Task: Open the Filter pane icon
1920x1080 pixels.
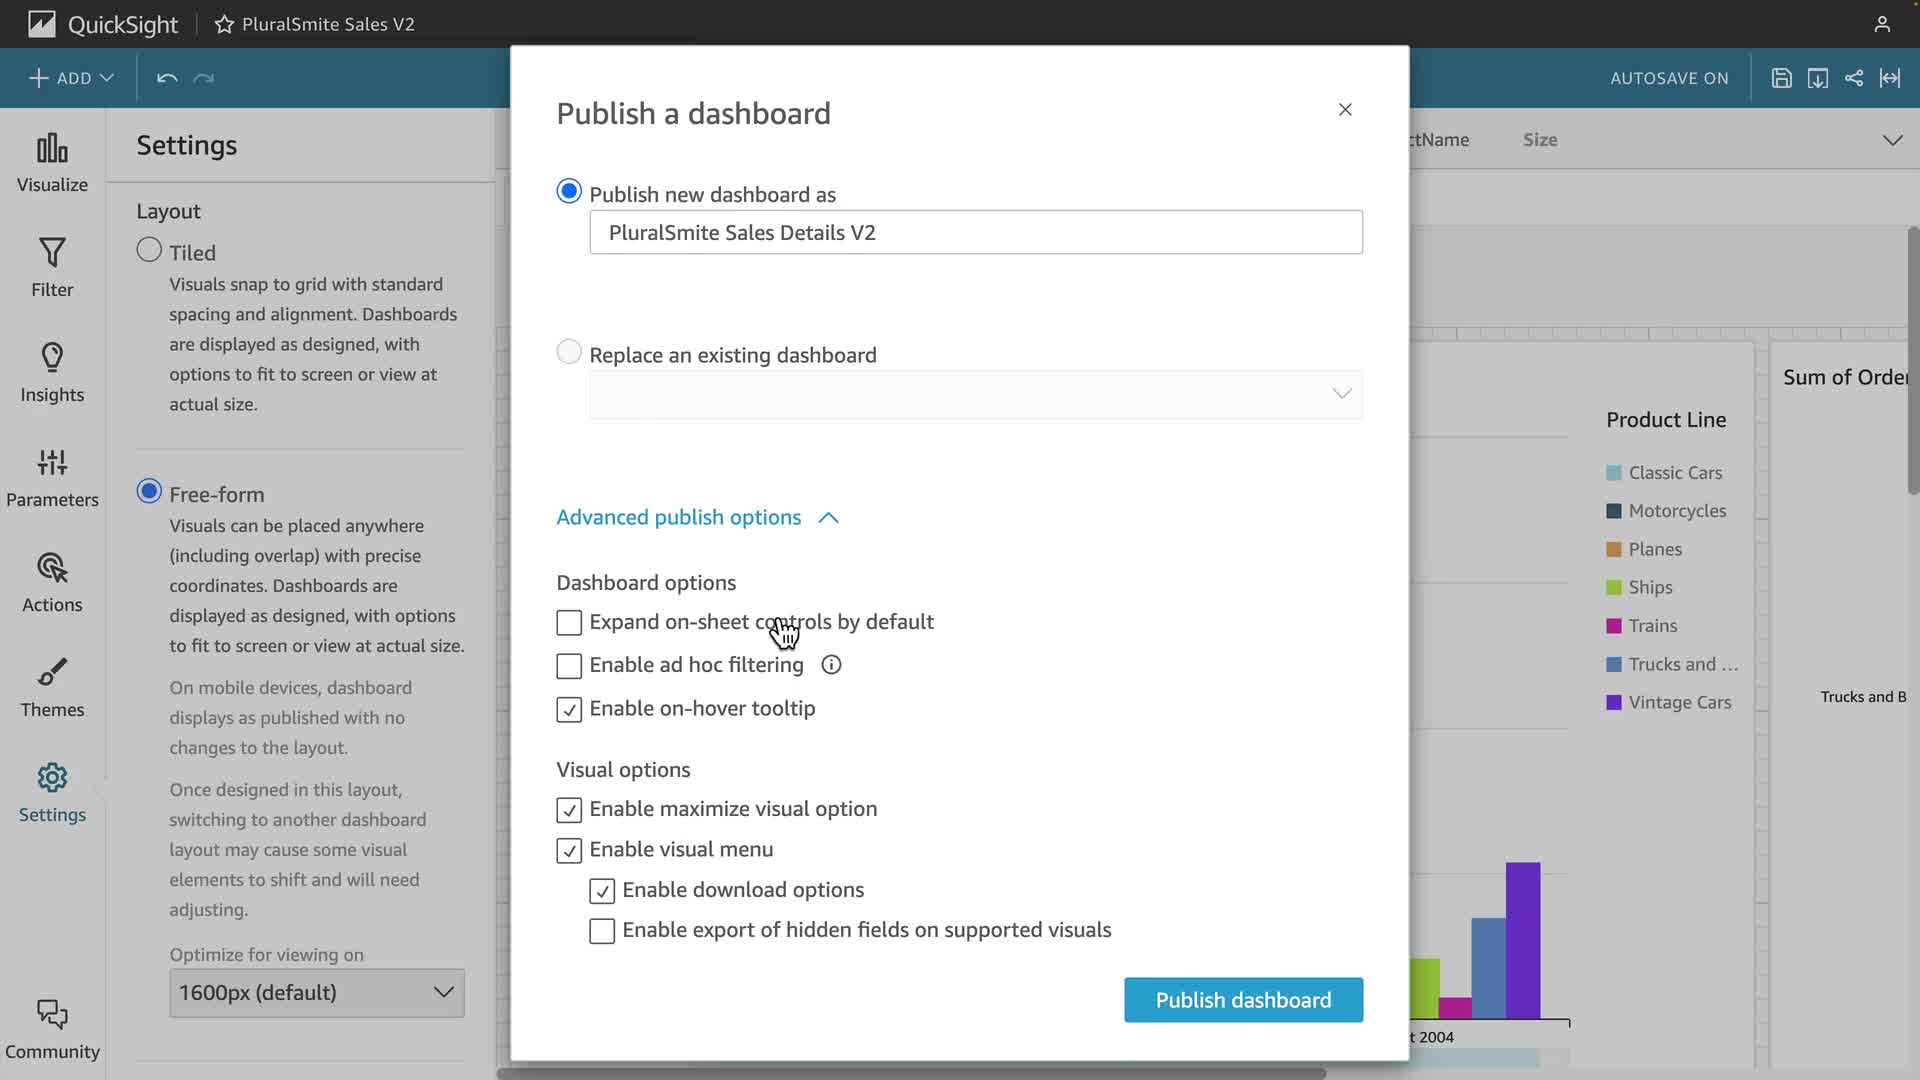Action: [52, 254]
